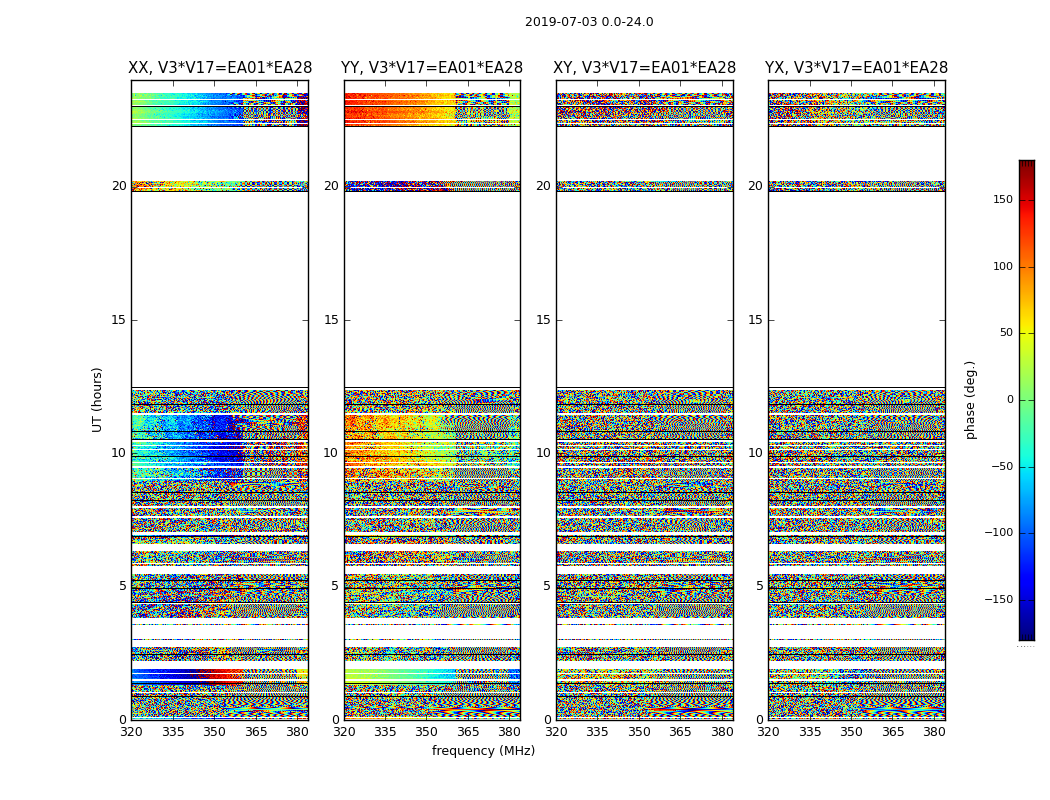Image resolution: width=1050 pixels, height=800 pixels.
Task: Click x-axis tick 350 under the XX panel
Action: tap(214, 732)
